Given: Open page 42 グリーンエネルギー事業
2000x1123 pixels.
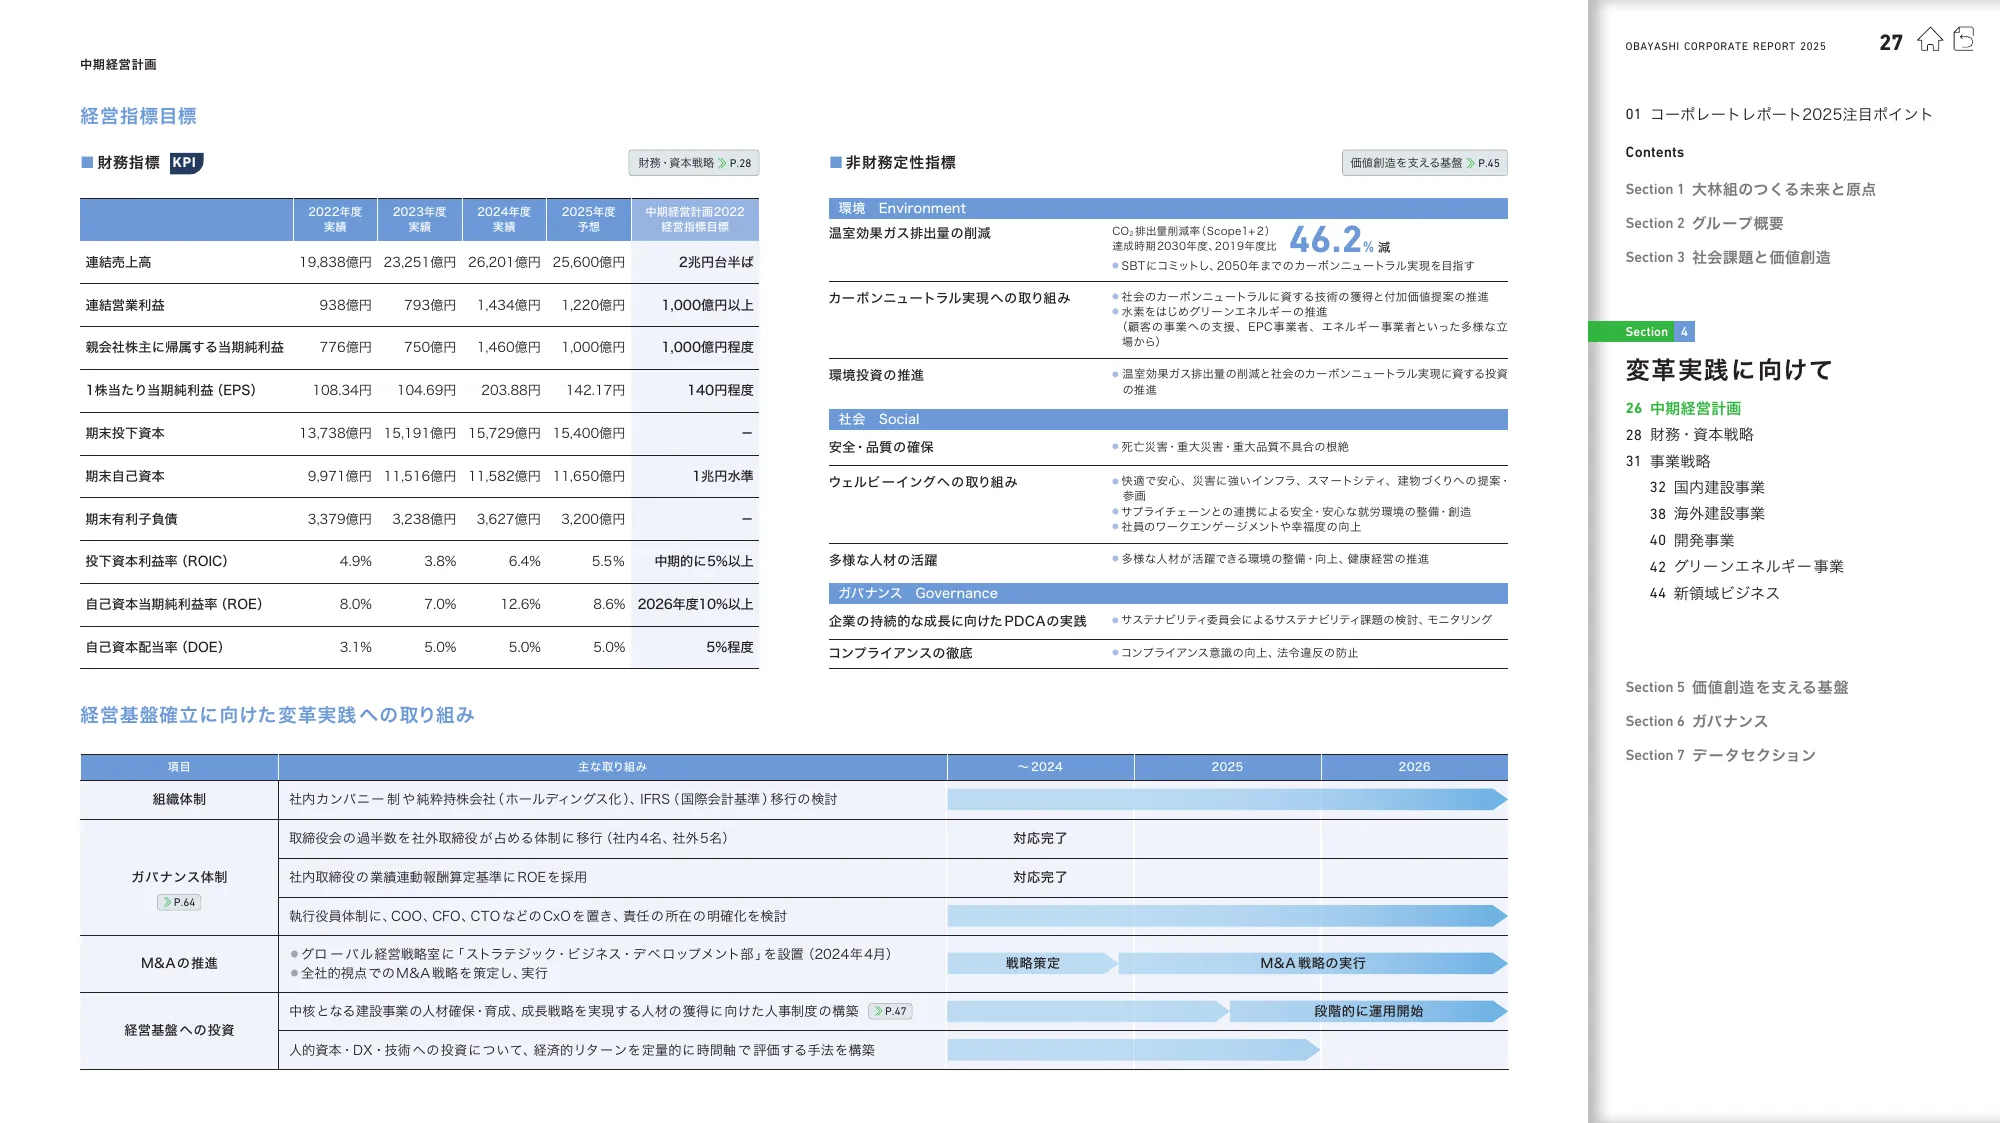Looking at the screenshot, I should pyautogui.click(x=1746, y=566).
